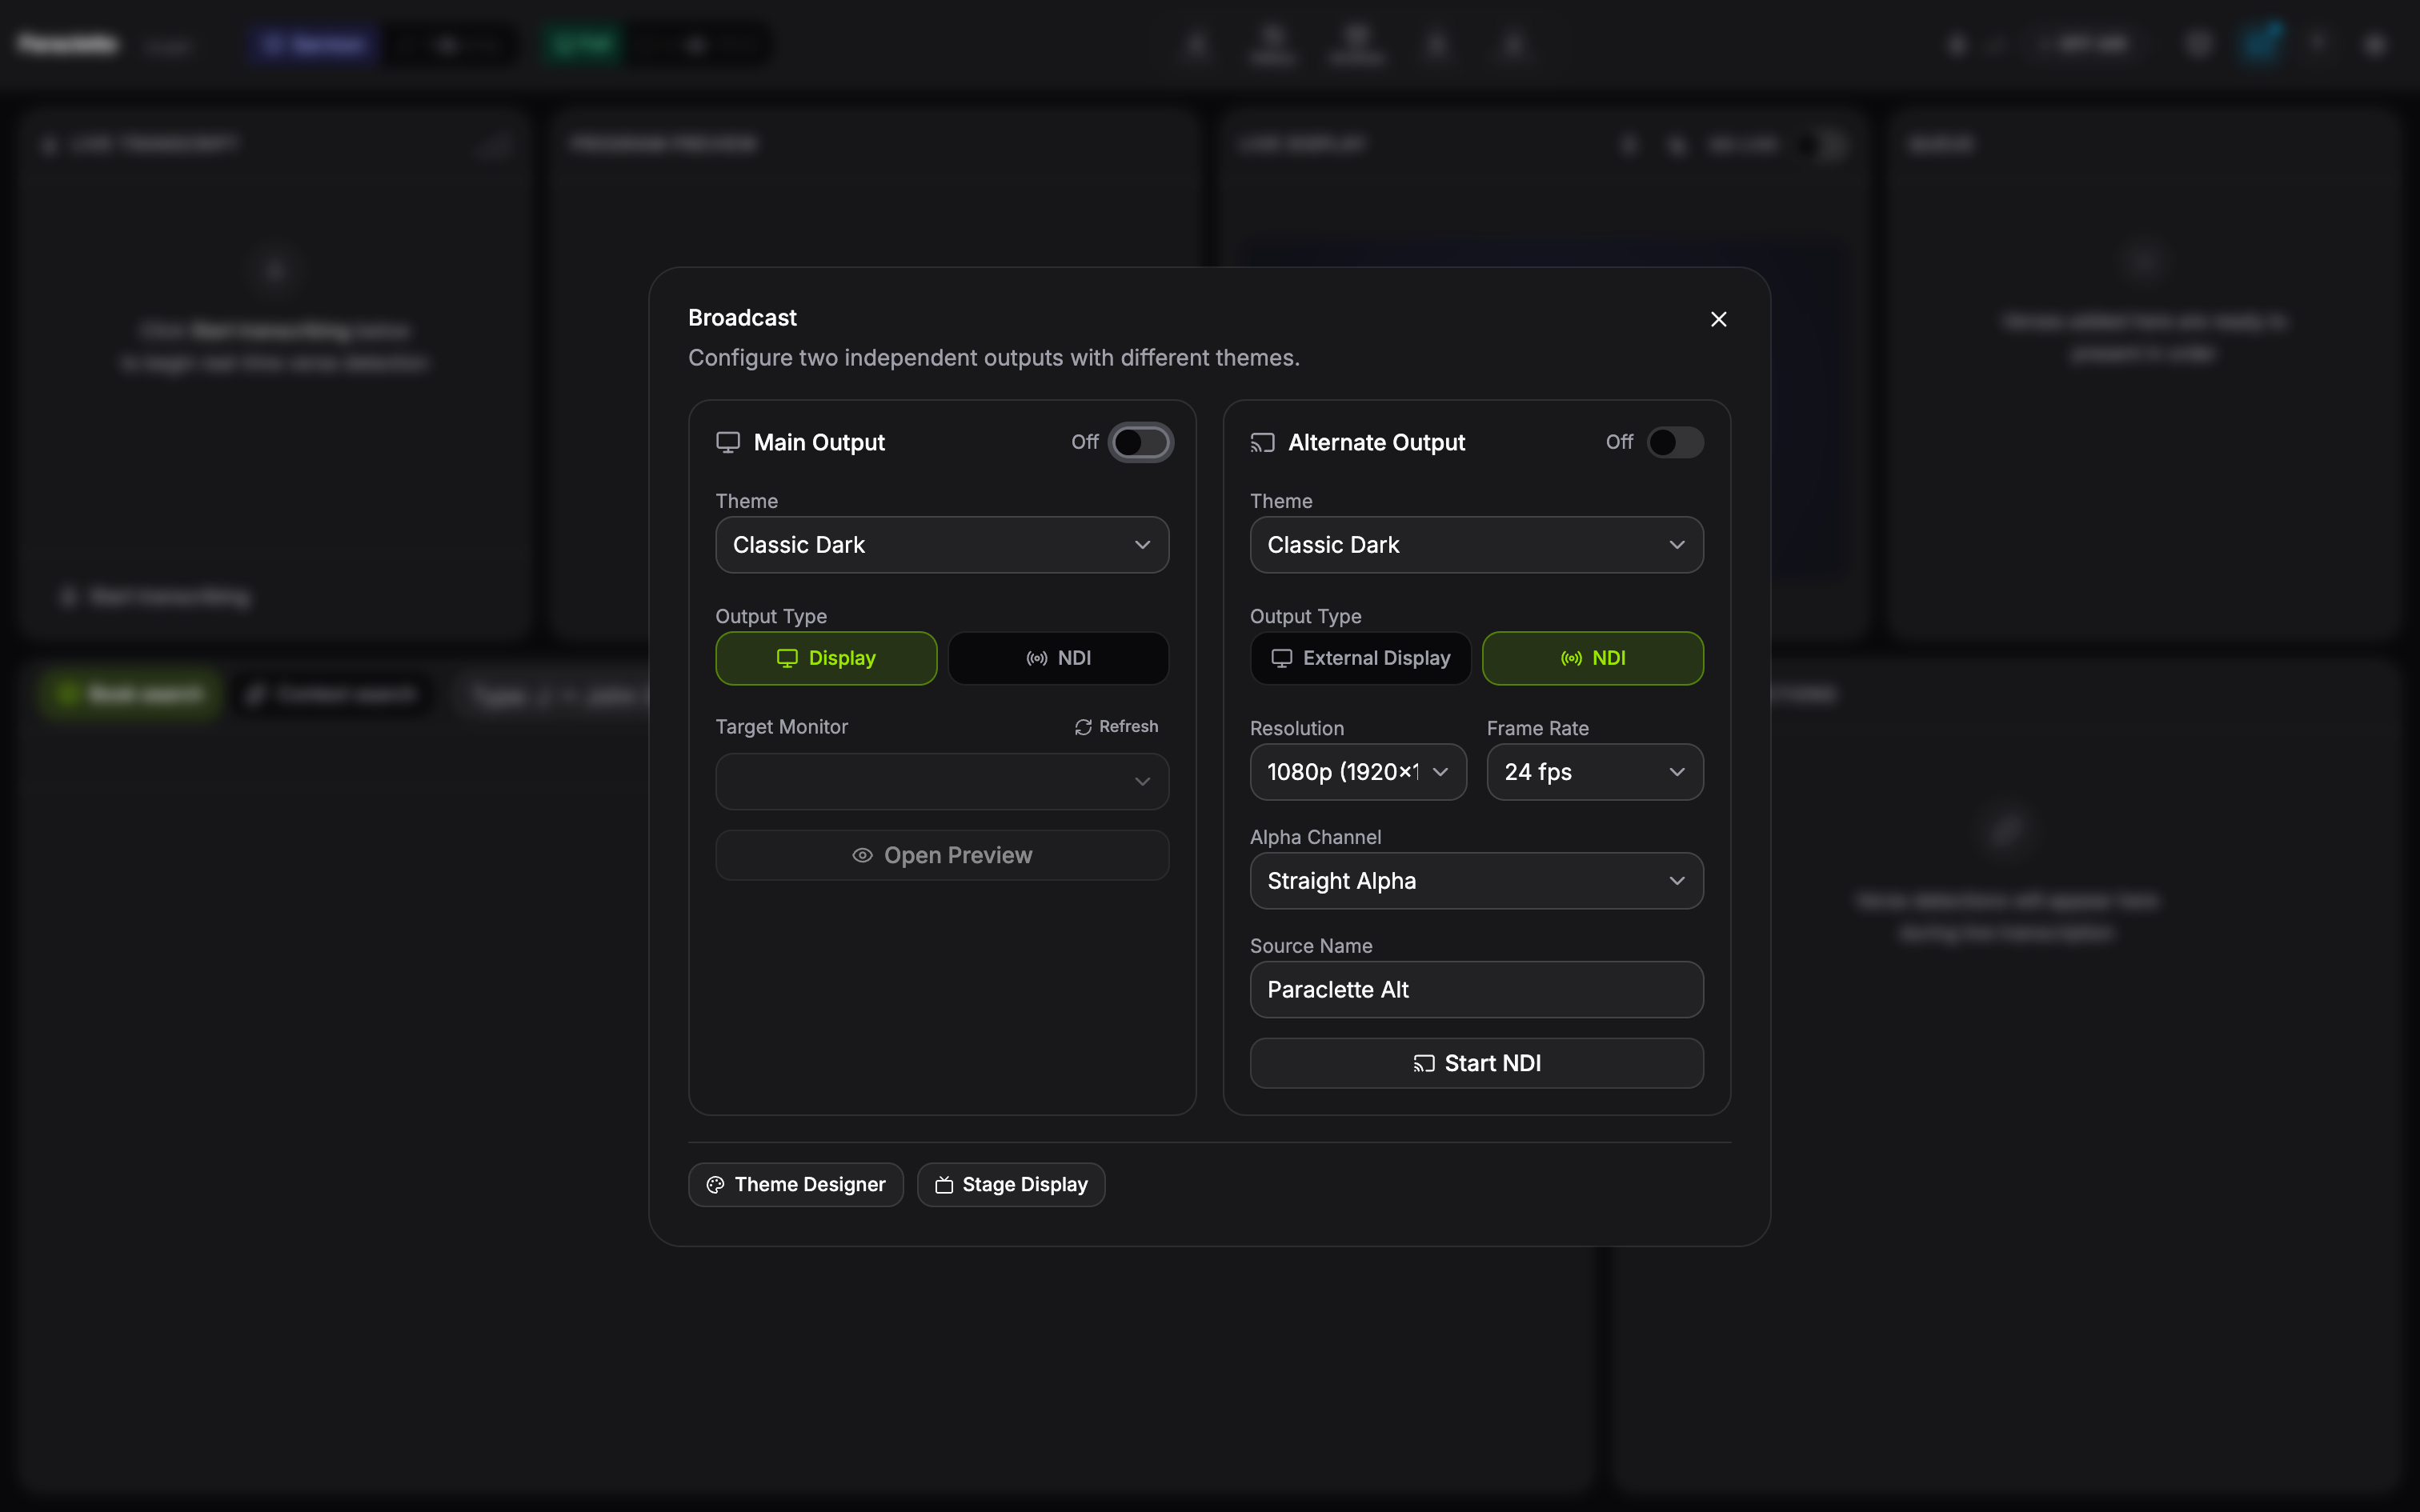
Task: Select Display as Main Output type
Action: pos(826,658)
